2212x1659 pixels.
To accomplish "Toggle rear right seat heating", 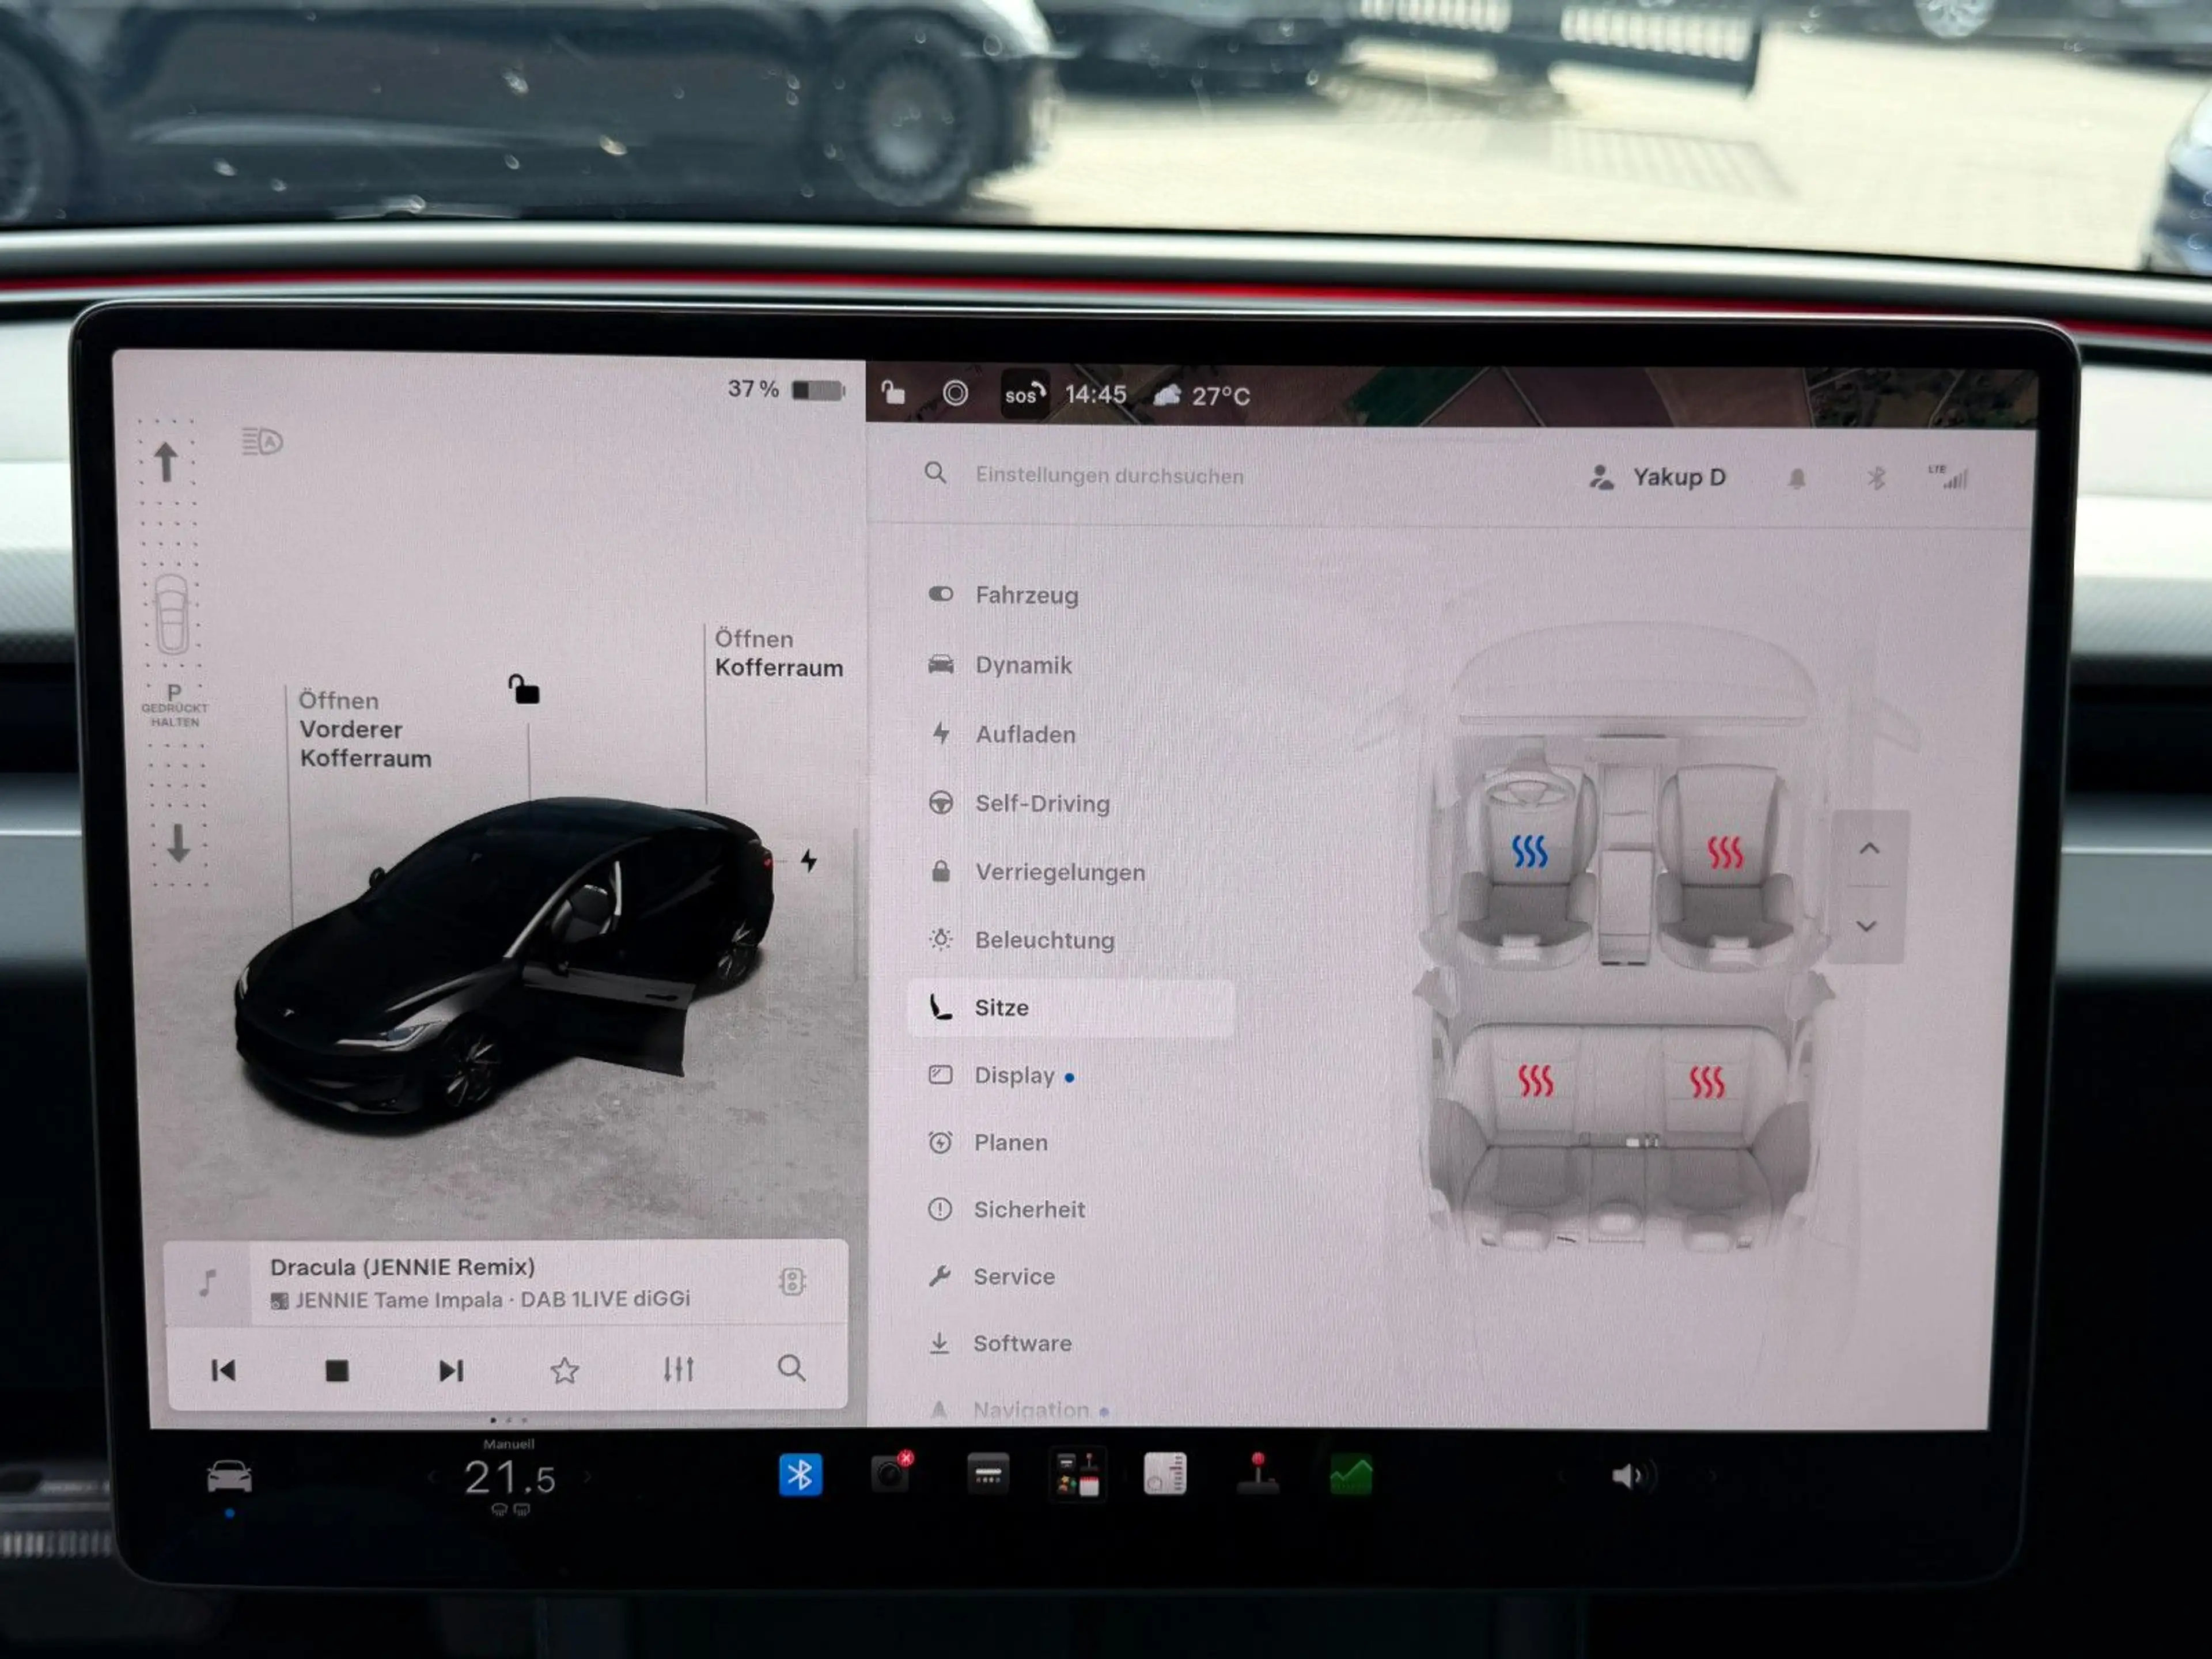I will (x=1706, y=1081).
